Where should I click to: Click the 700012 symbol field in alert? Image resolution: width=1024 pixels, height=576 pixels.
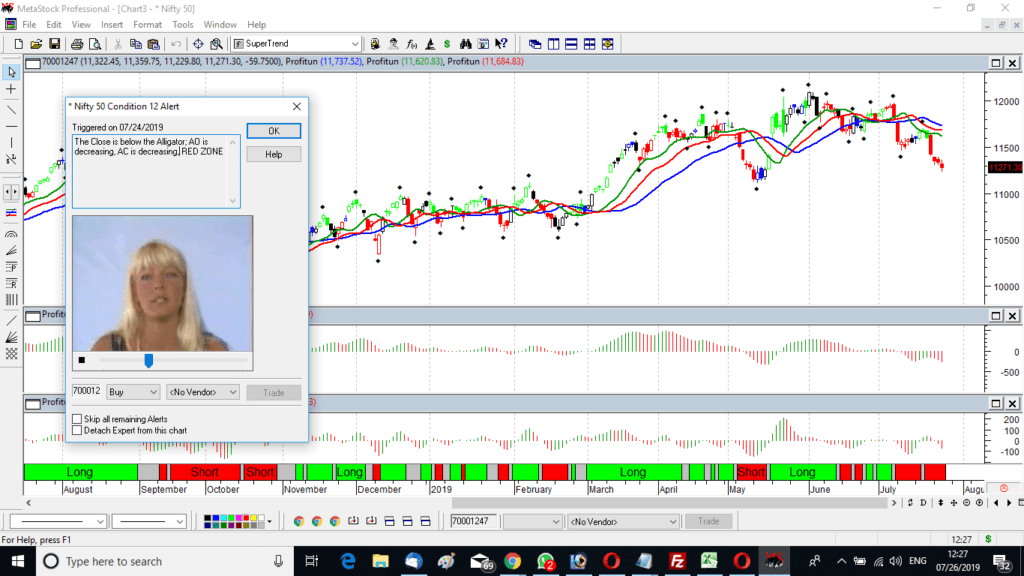(x=86, y=391)
